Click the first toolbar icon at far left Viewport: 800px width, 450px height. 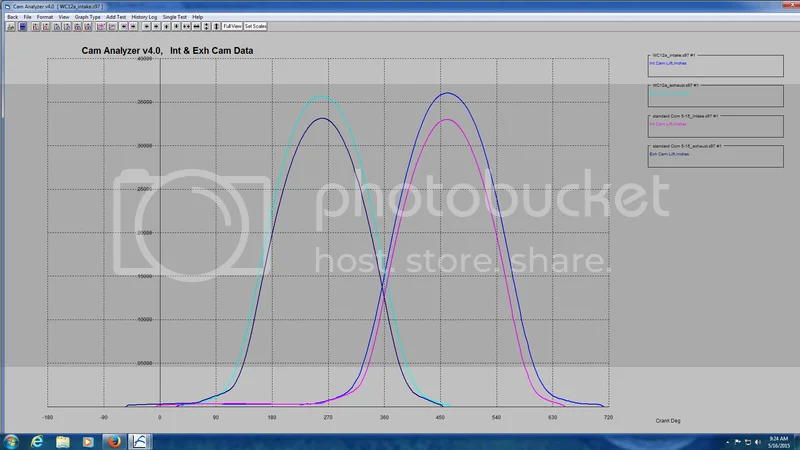10,26
